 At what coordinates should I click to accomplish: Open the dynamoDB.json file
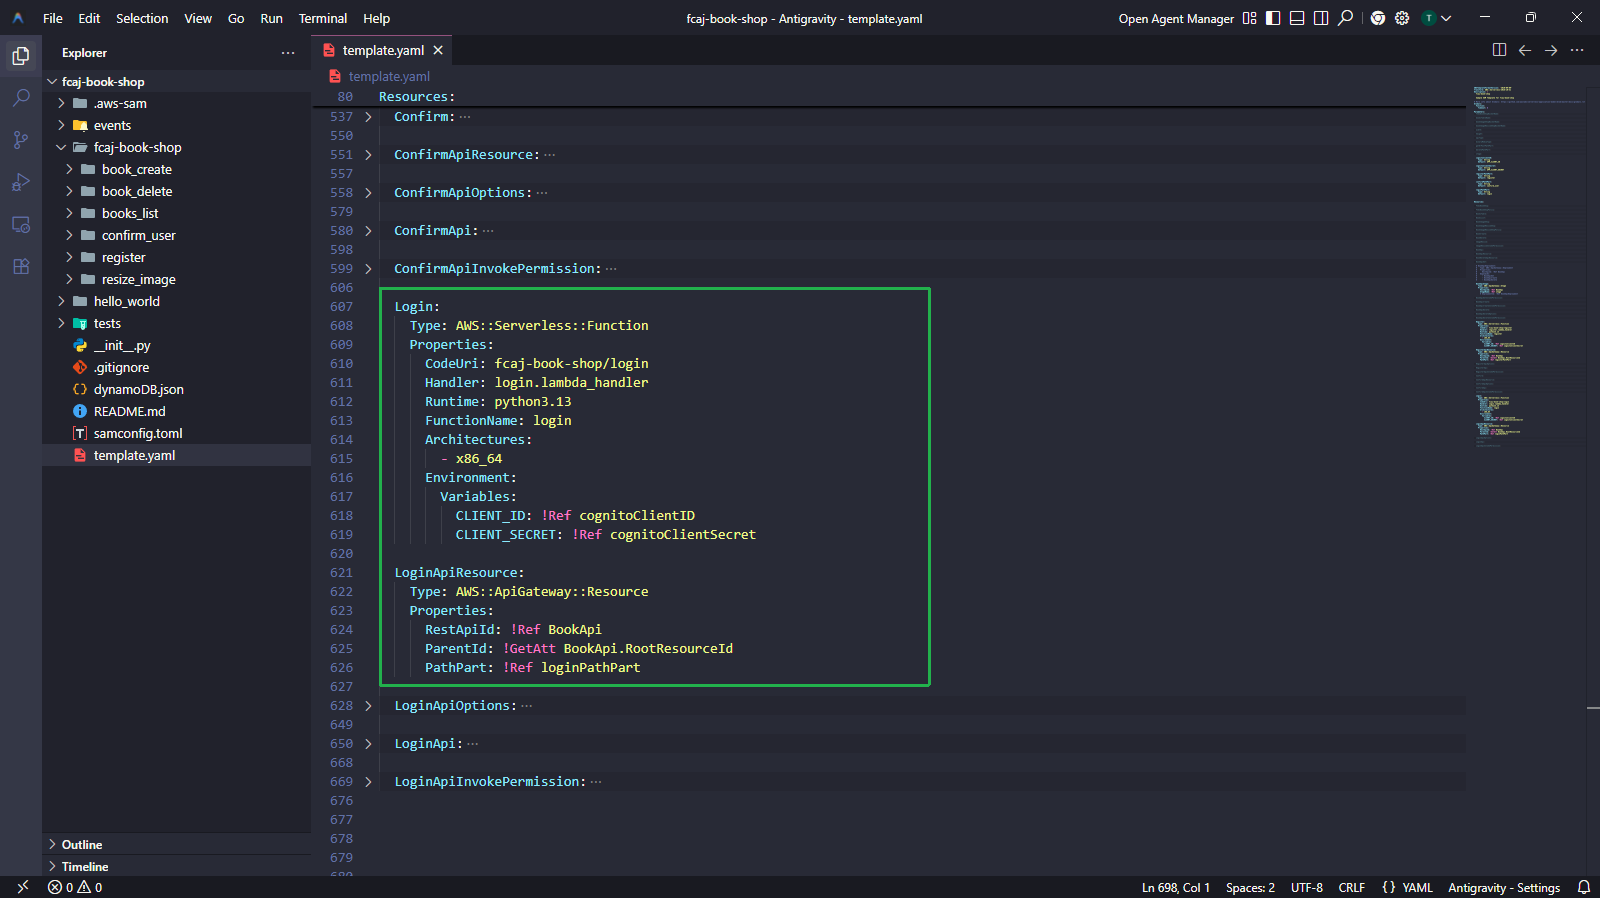point(138,390)
